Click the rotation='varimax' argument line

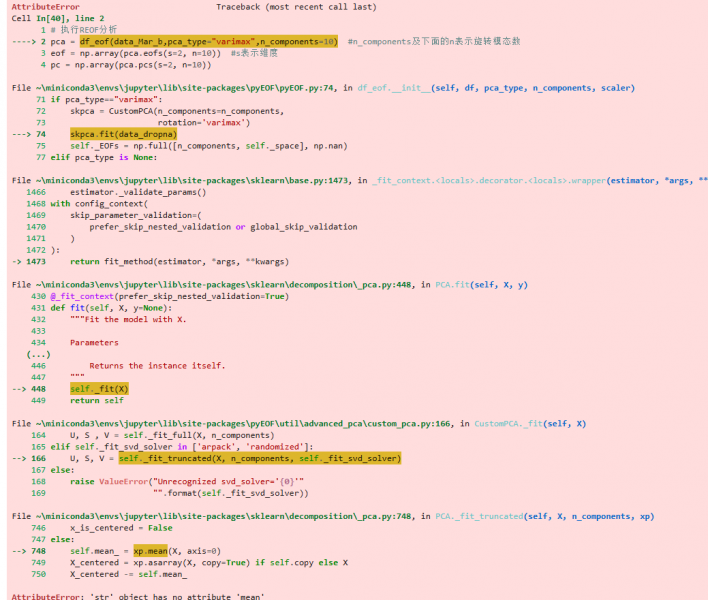206,122
